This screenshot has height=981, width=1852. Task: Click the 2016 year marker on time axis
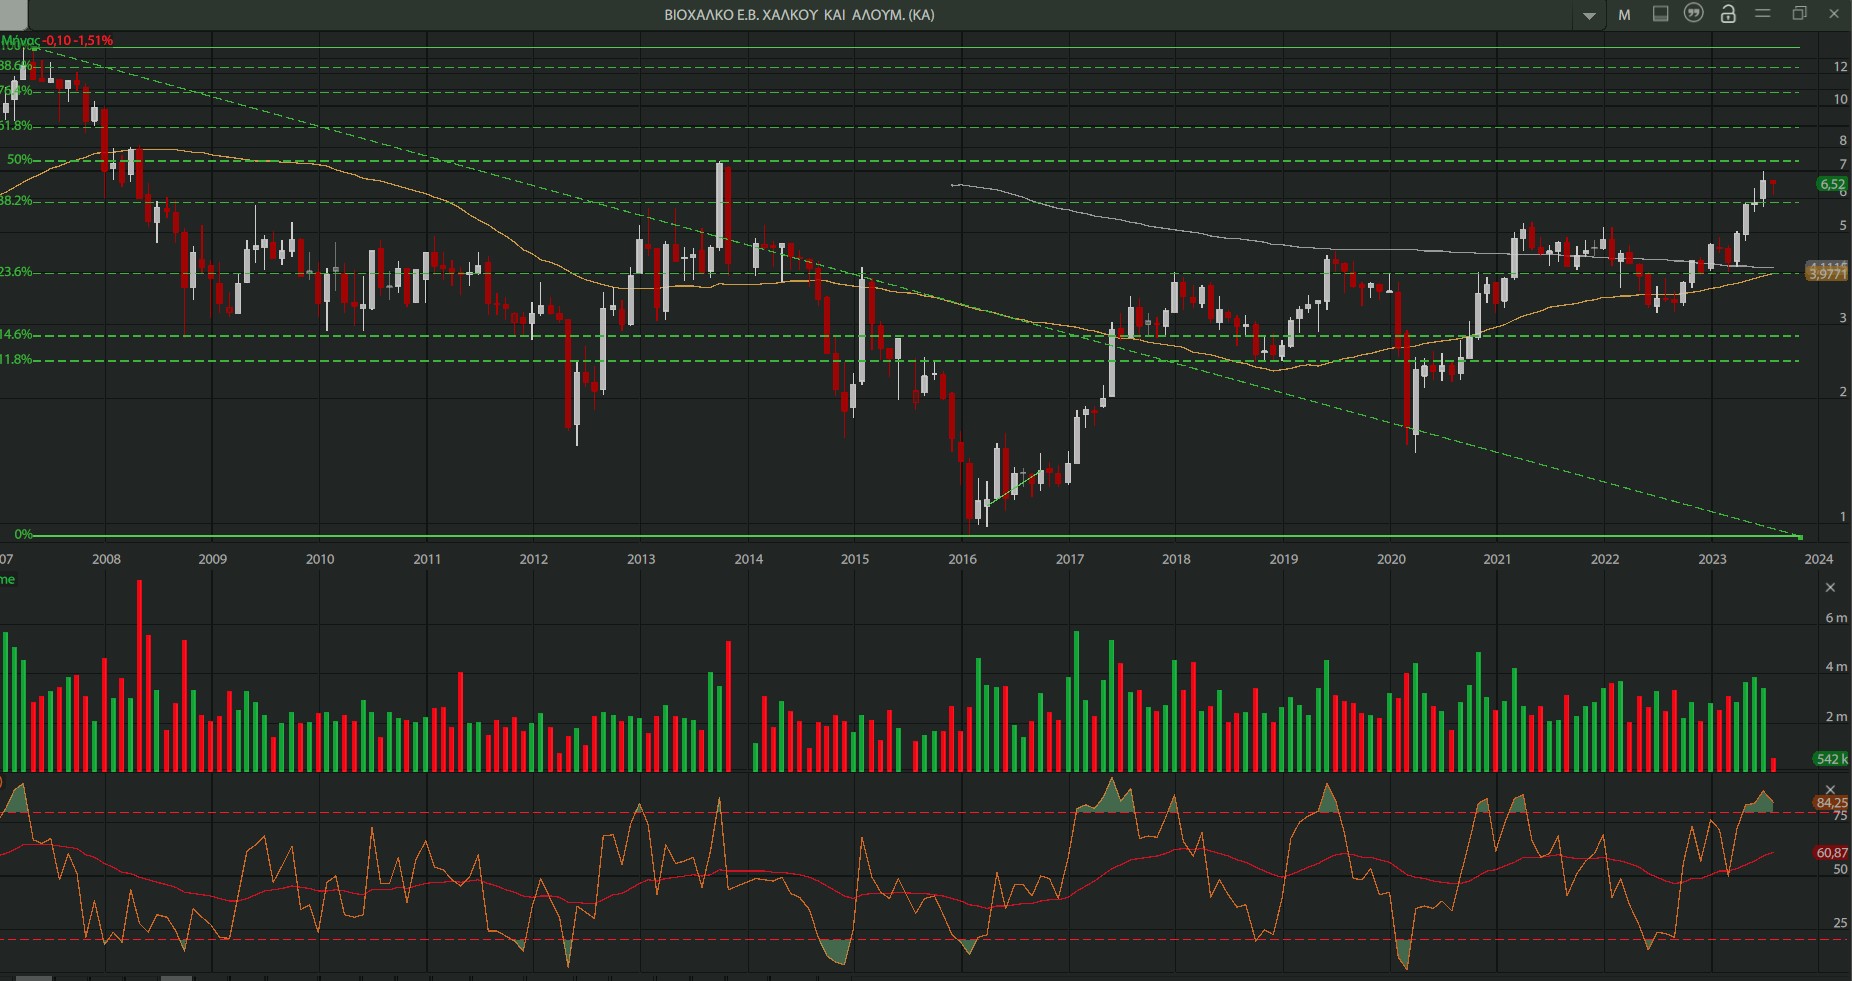962,559
